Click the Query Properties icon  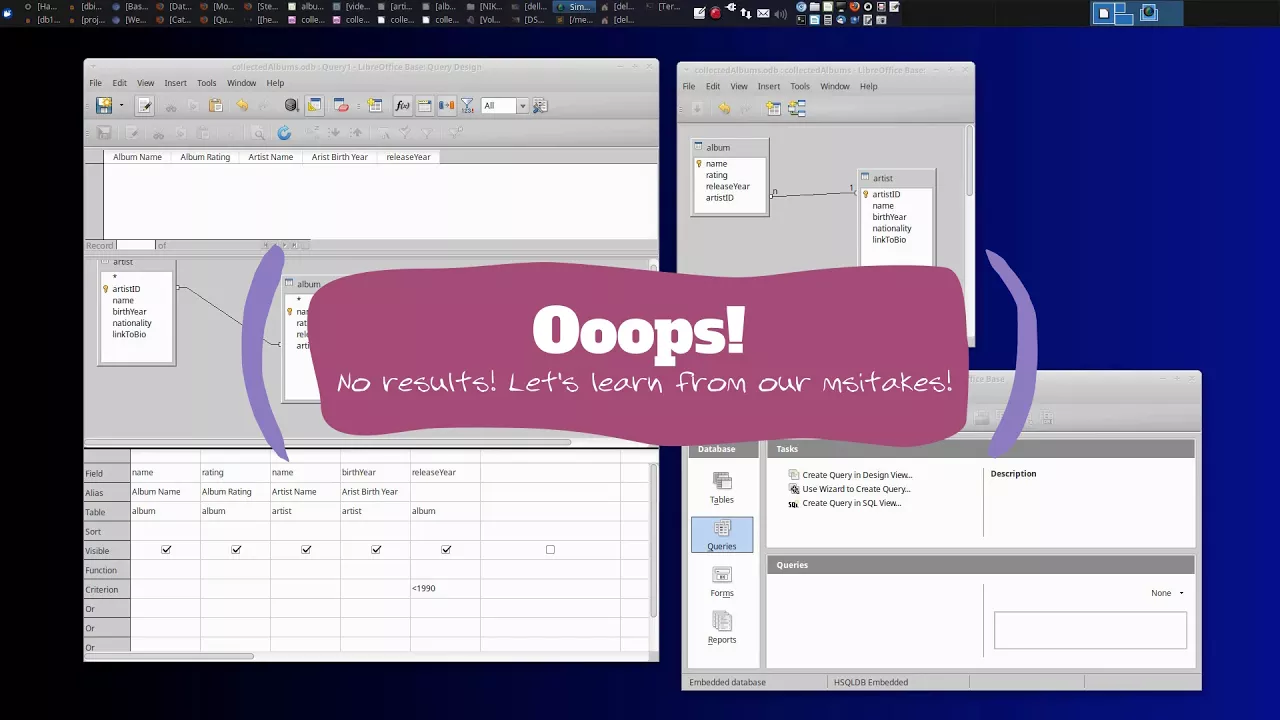tap(540, 105)
